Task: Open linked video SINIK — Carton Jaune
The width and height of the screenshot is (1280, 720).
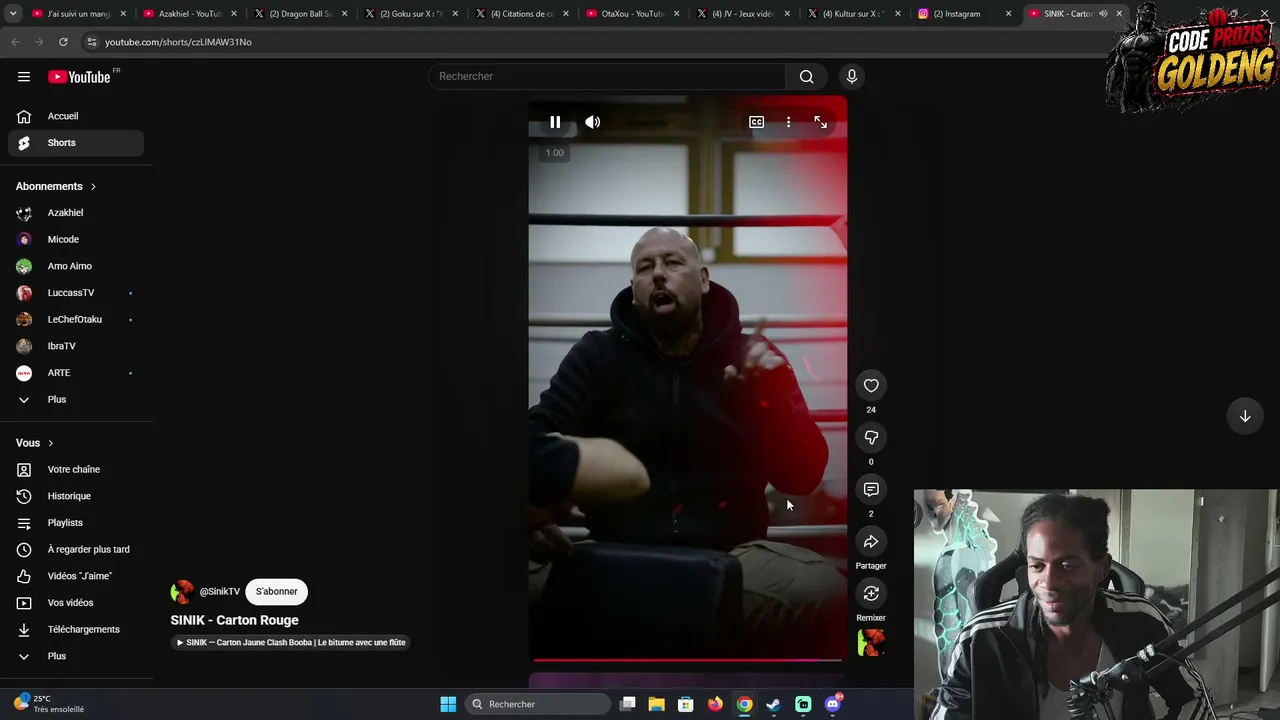Action: (x=291, y=643)
